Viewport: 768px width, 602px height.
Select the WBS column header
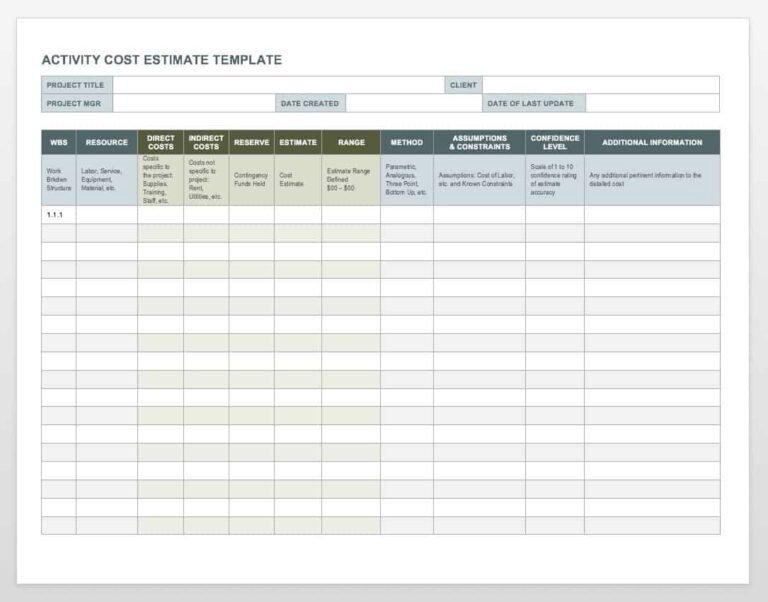click(x=59, y=142)
